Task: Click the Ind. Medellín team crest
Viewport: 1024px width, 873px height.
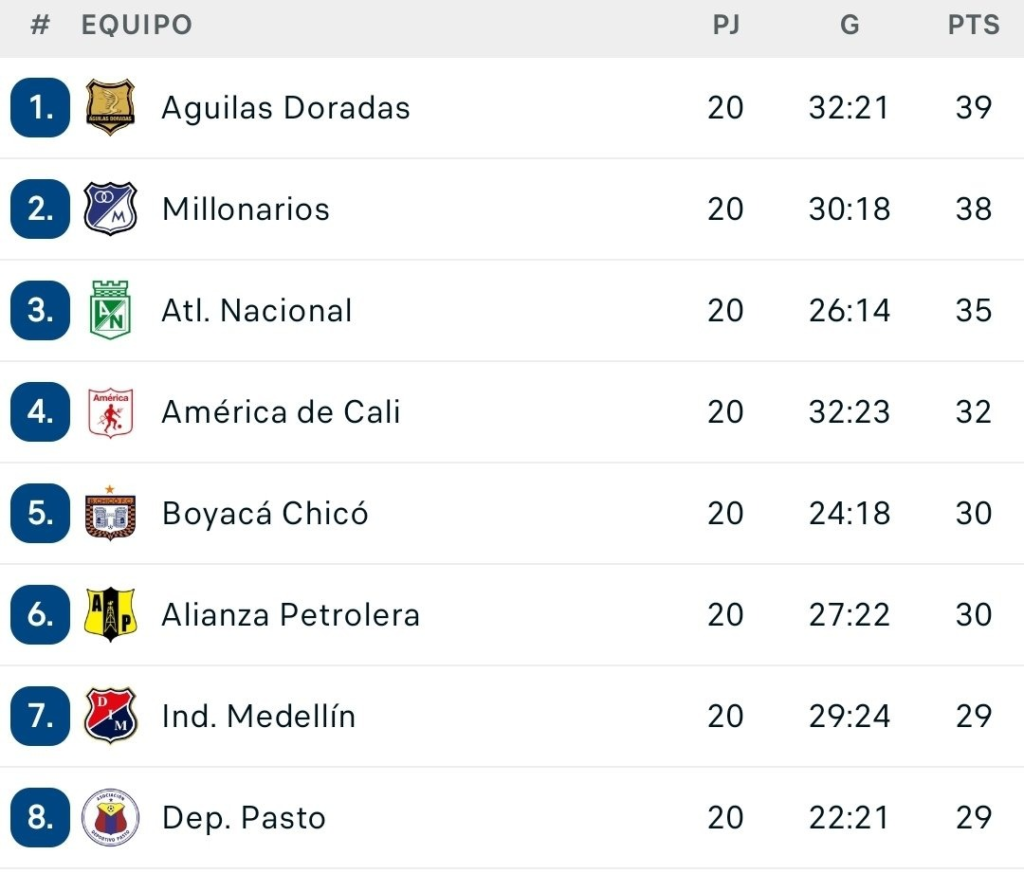Action: (110, 716)
